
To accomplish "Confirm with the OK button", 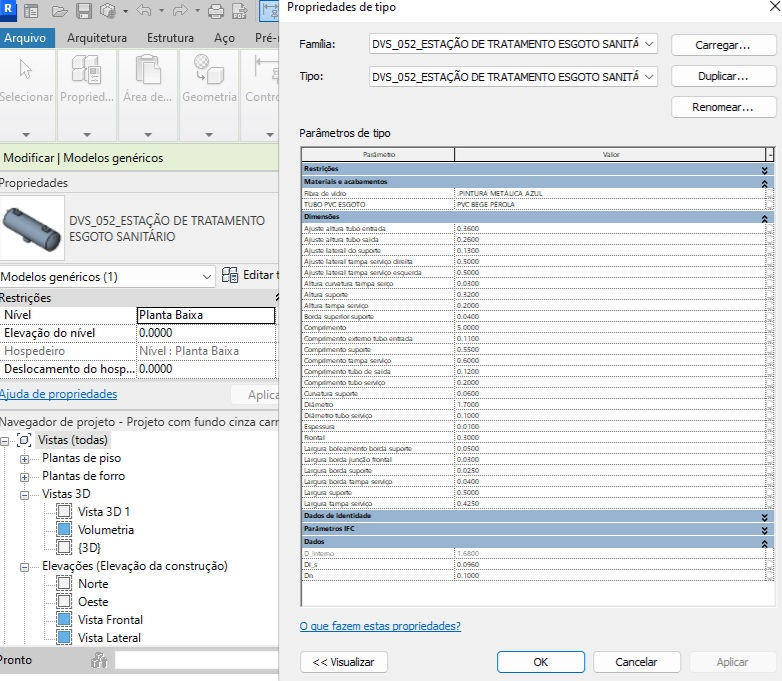I will point(541,662).
